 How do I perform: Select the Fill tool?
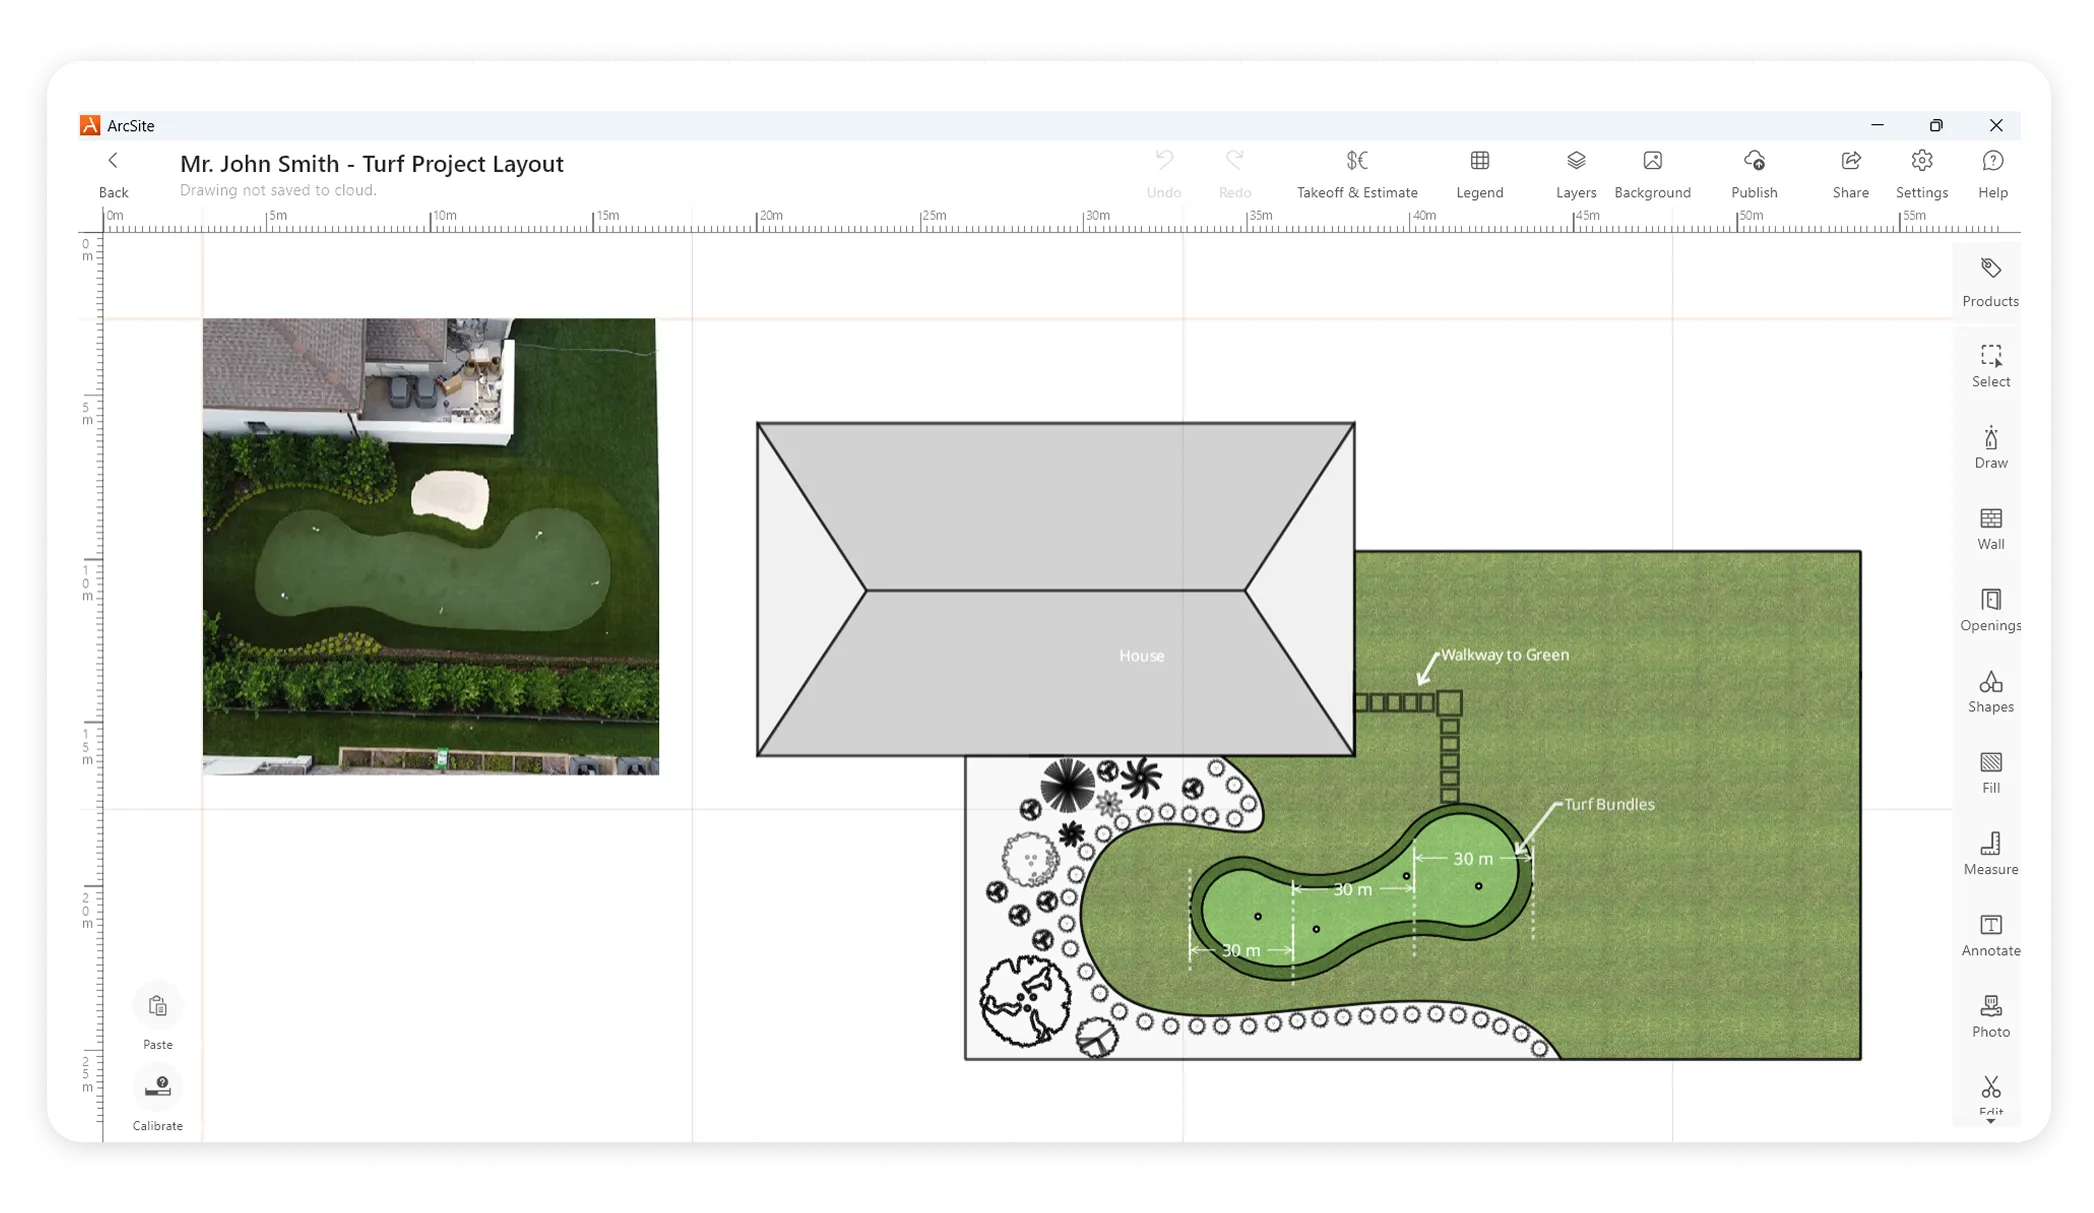(1990, 772)
